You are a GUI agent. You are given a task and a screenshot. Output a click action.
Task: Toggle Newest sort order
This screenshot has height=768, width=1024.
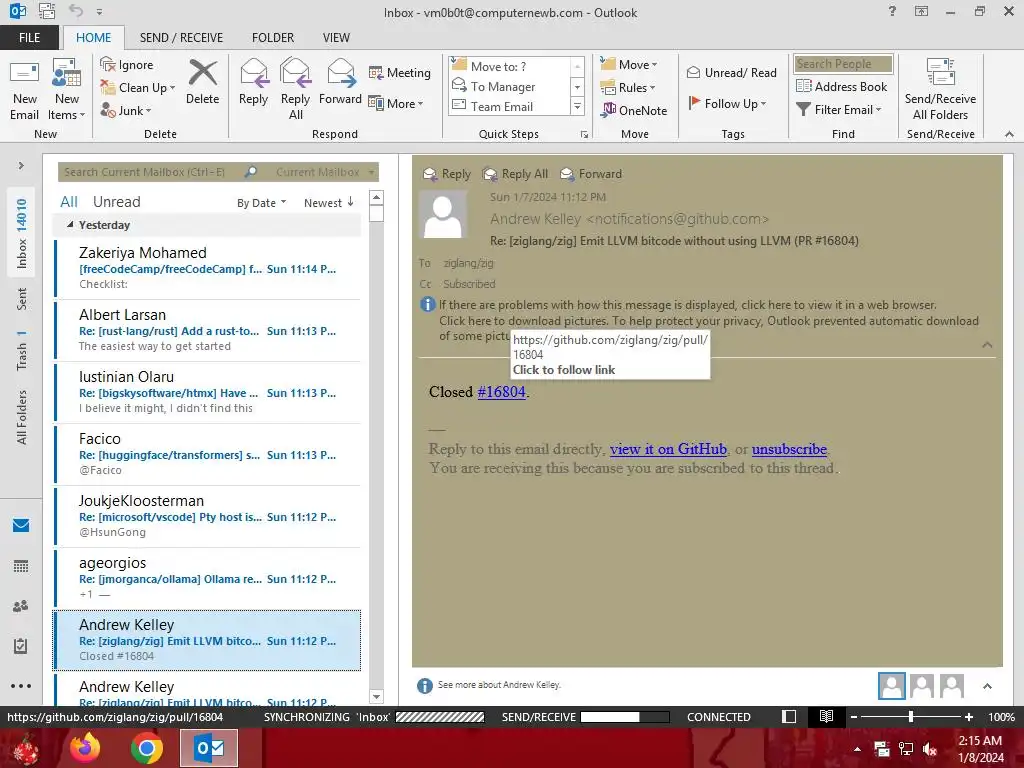(328, 203)
